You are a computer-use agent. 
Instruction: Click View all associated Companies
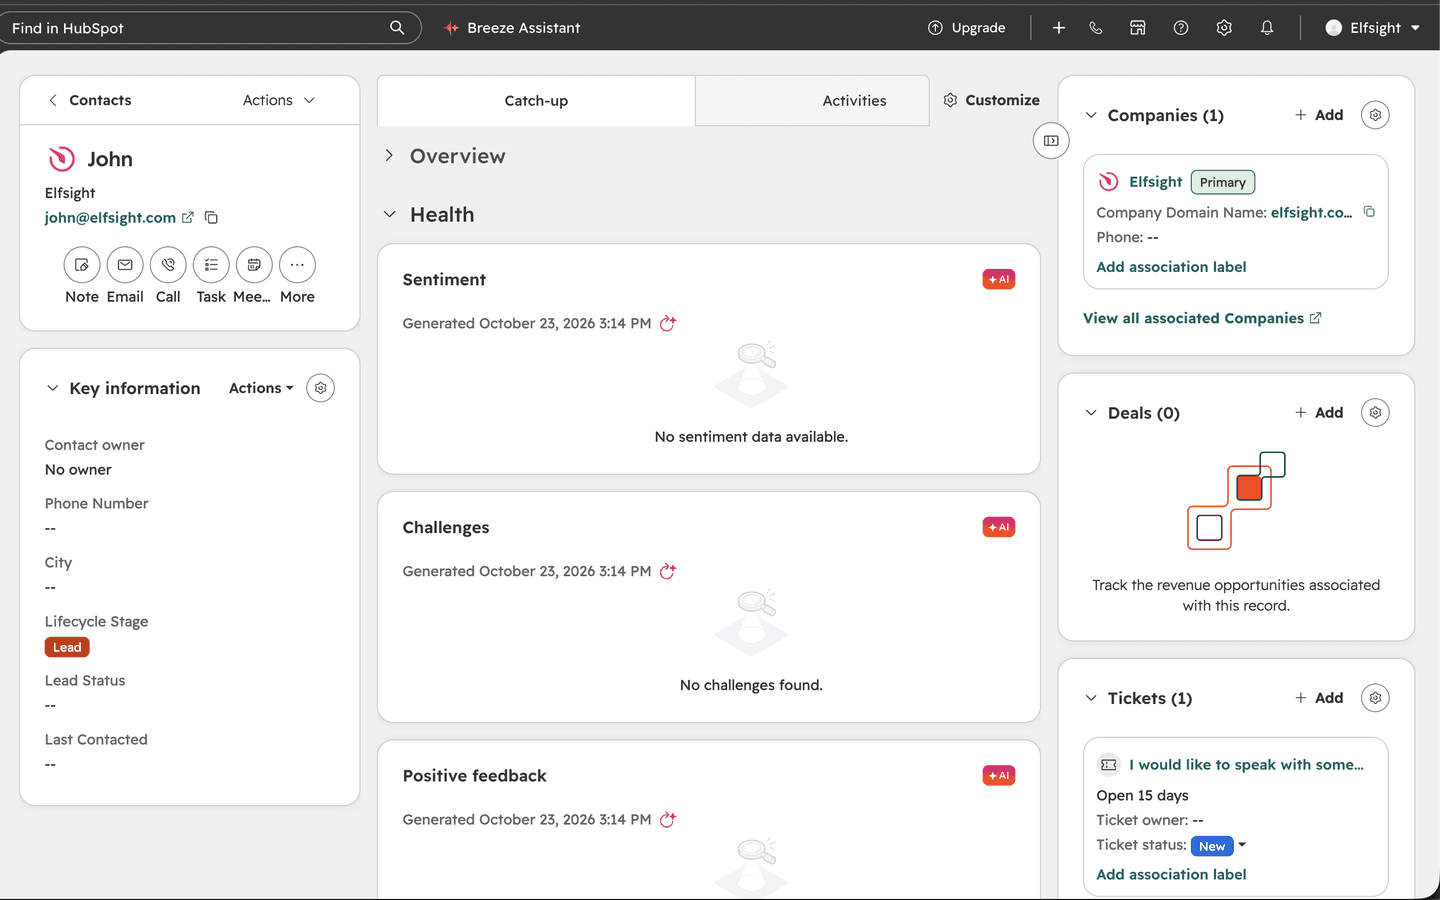(x=1202, y=318)
